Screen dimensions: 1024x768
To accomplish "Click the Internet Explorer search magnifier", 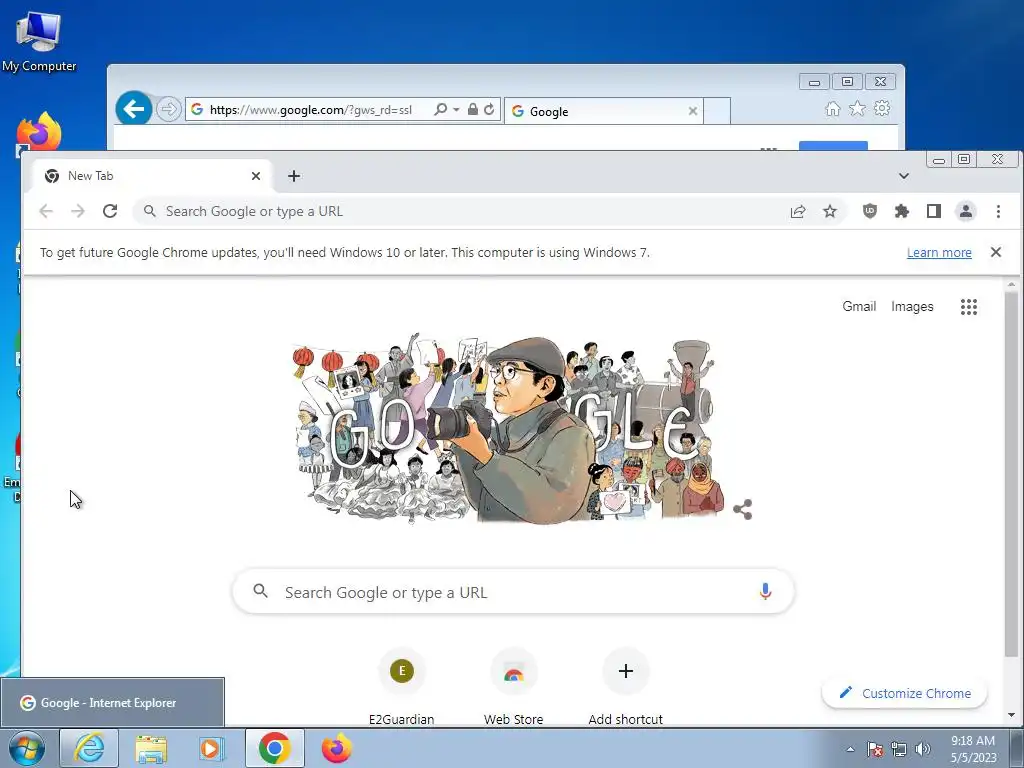I will (441, 109).
